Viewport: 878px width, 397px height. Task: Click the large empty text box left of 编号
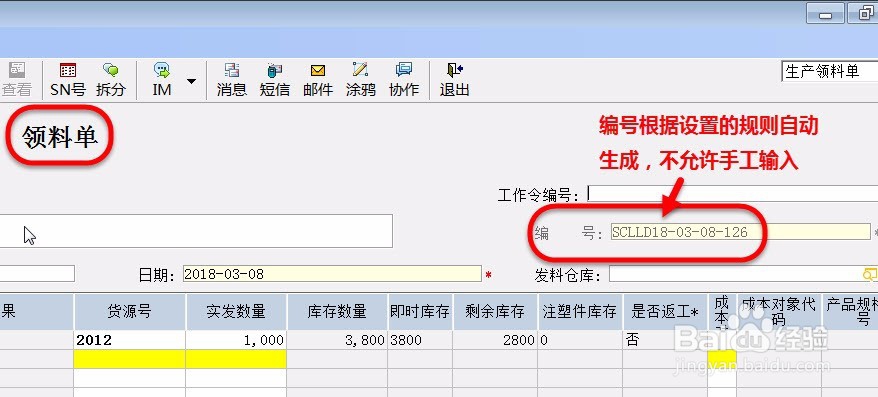pos(196,231)
